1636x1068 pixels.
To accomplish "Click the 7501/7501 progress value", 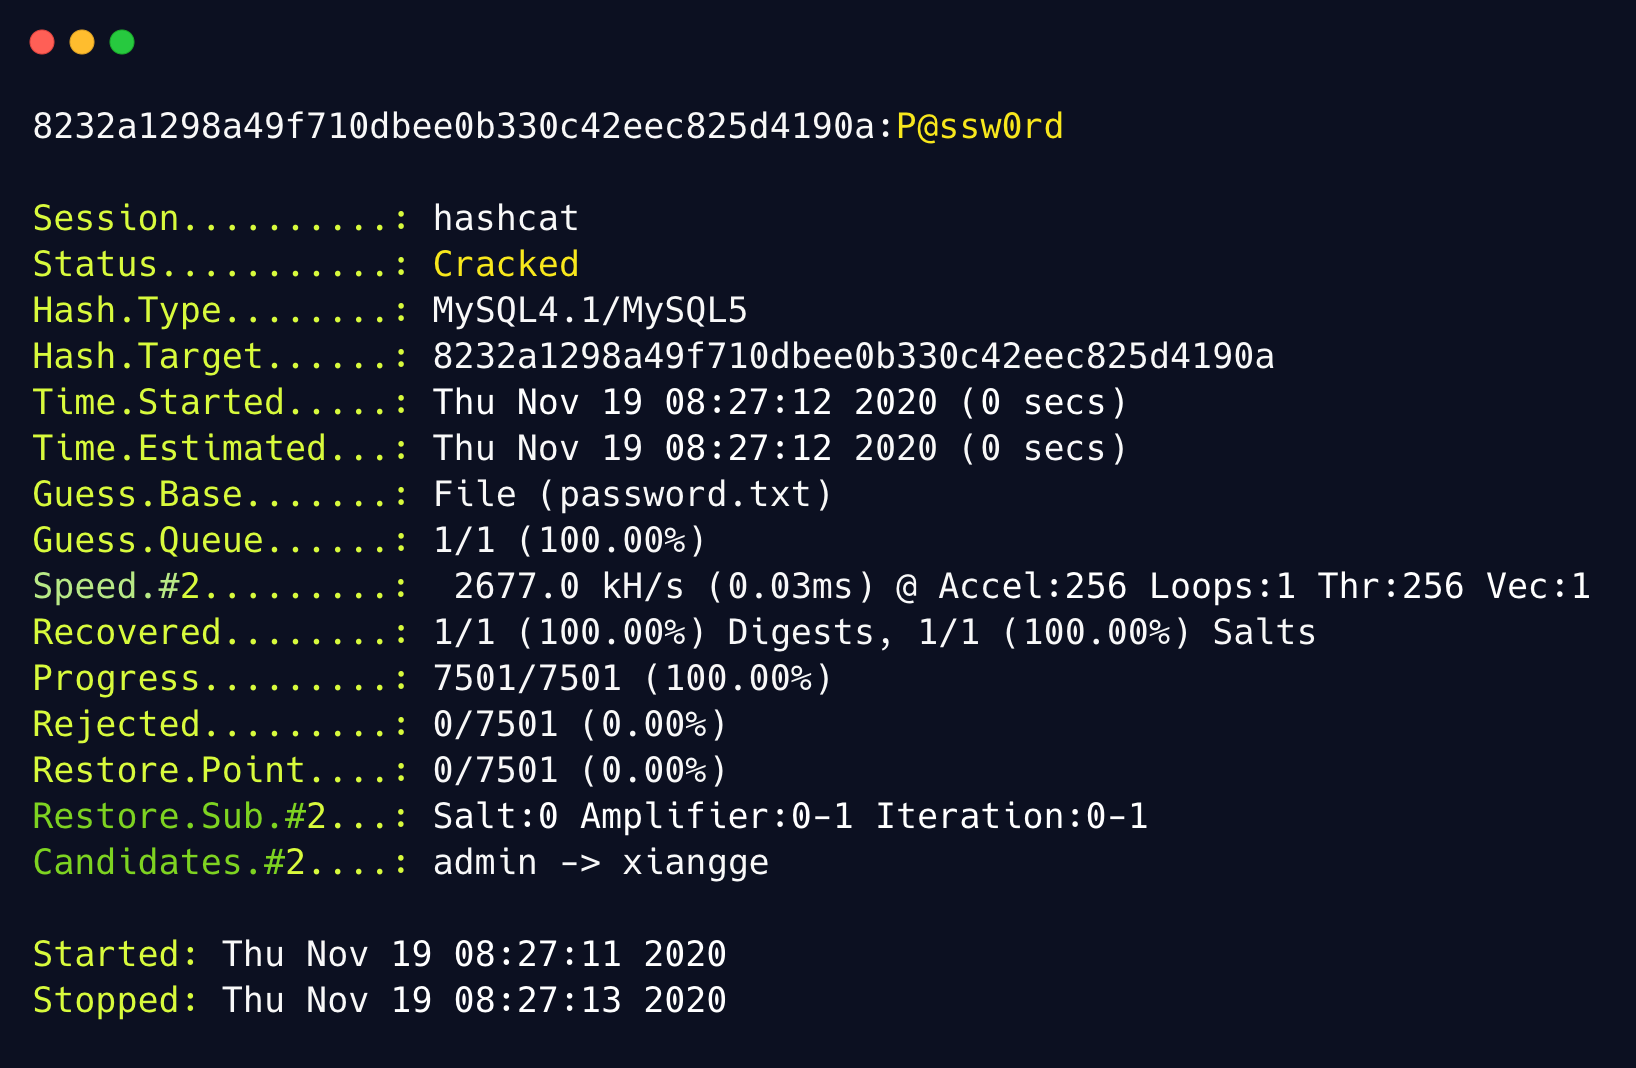I will coord(527,678).
